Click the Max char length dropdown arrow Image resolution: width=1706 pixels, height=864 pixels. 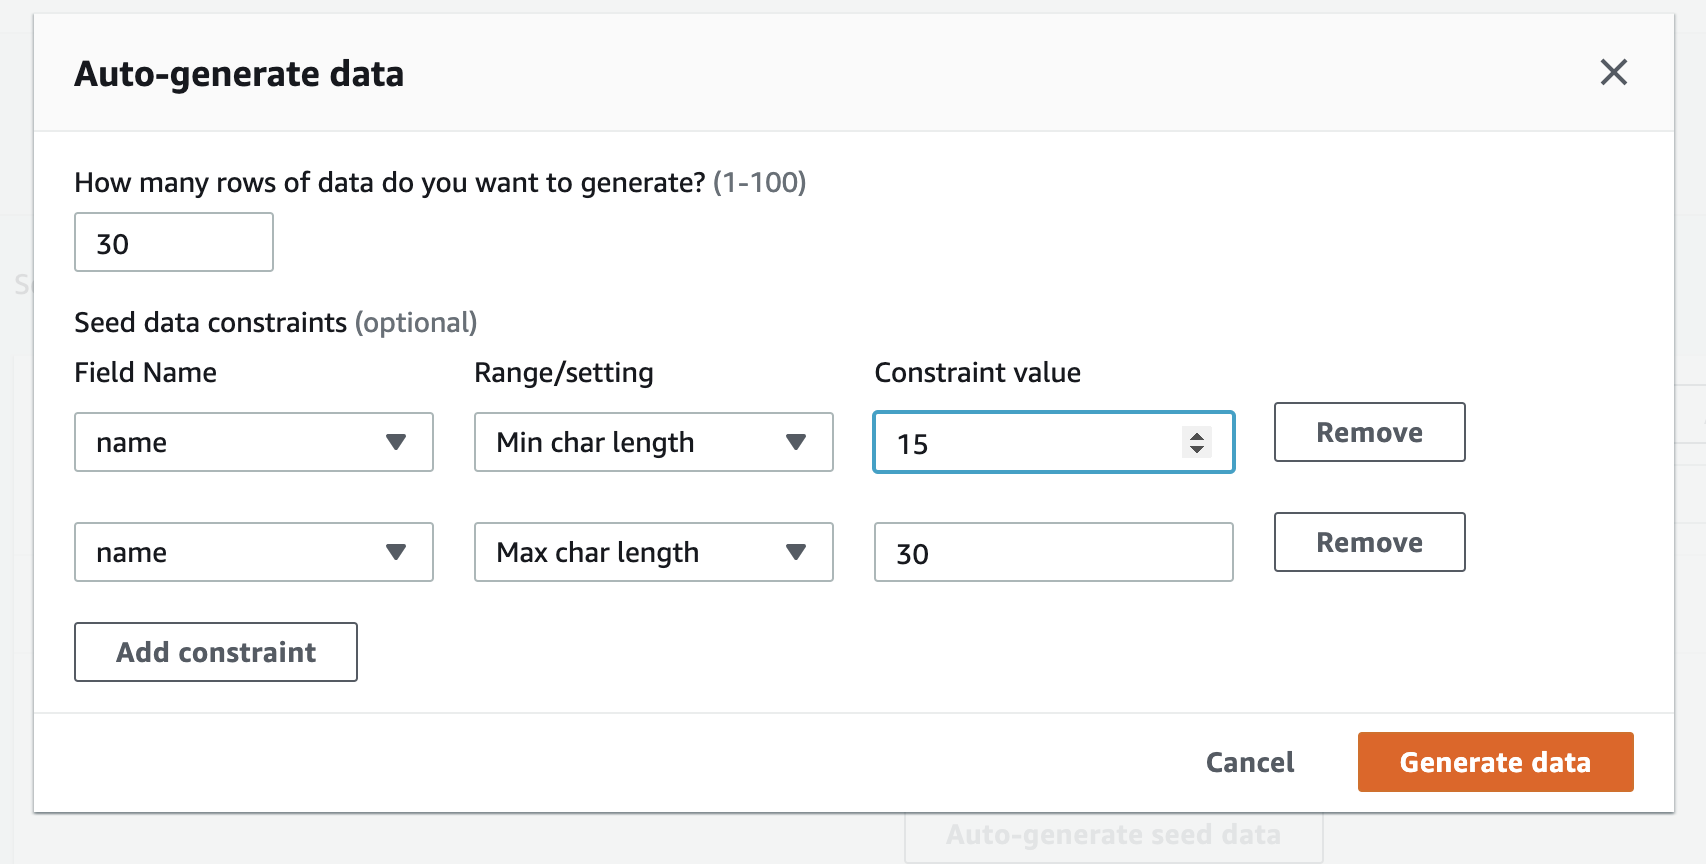click(x=797, y=552)
